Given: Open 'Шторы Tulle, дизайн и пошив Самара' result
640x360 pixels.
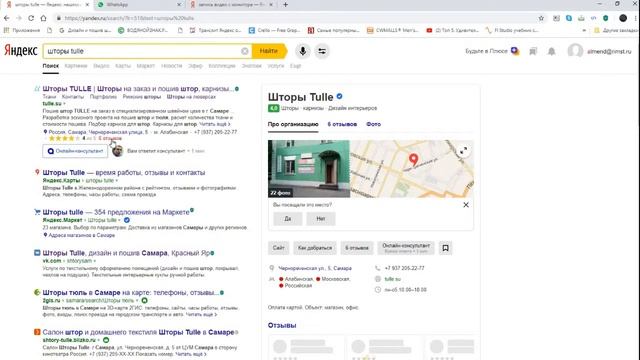Looking at the screenshot, I should (x=126, y=253).
